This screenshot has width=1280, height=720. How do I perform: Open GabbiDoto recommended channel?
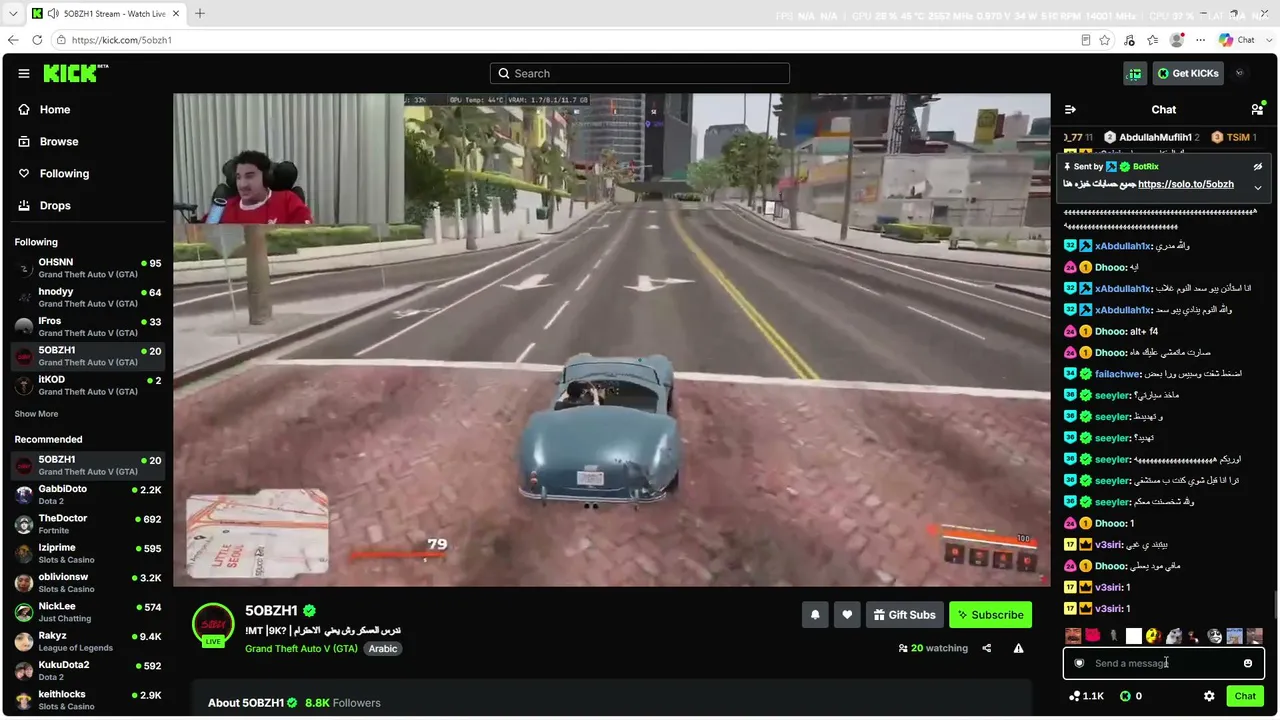88,495
